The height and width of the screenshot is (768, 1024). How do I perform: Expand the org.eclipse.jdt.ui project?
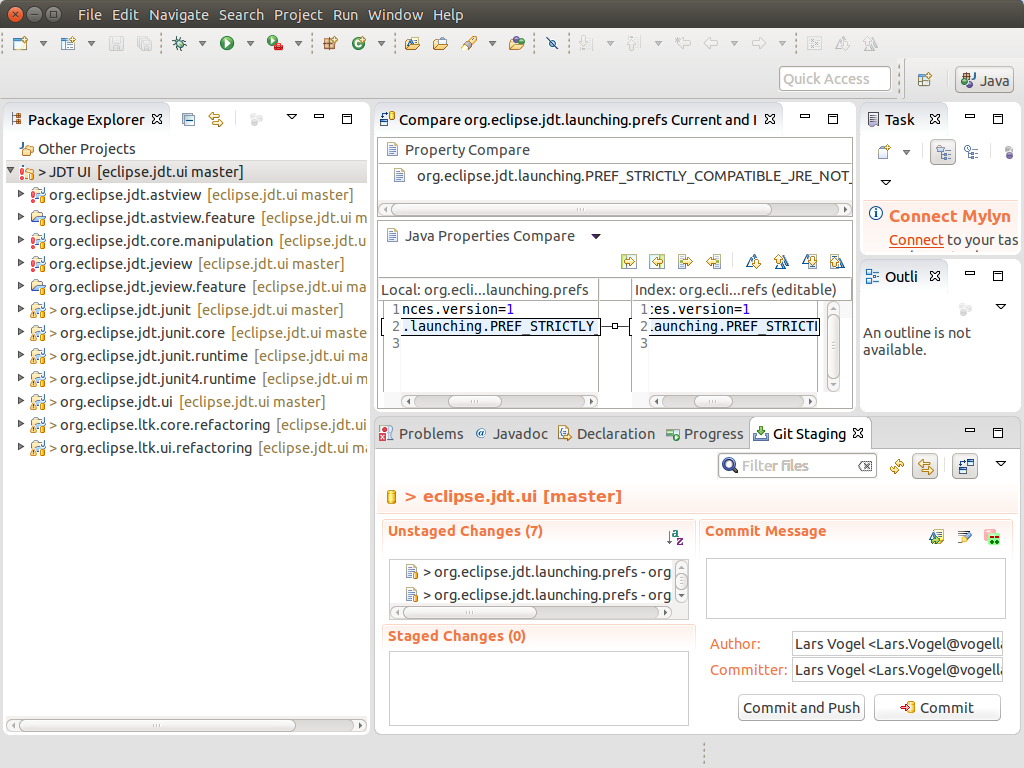click(21, 401)
